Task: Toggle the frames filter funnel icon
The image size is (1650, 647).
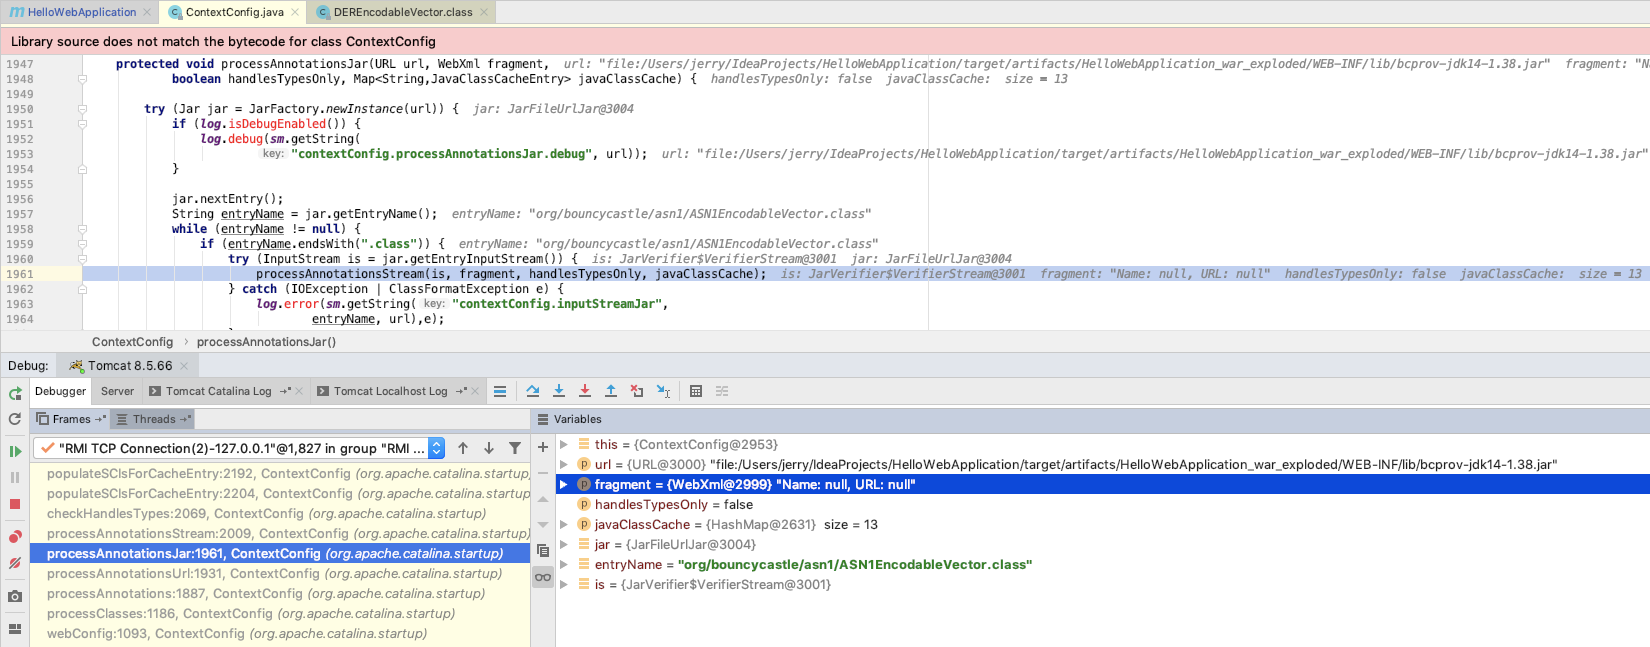Action: (x=515, y=448)
